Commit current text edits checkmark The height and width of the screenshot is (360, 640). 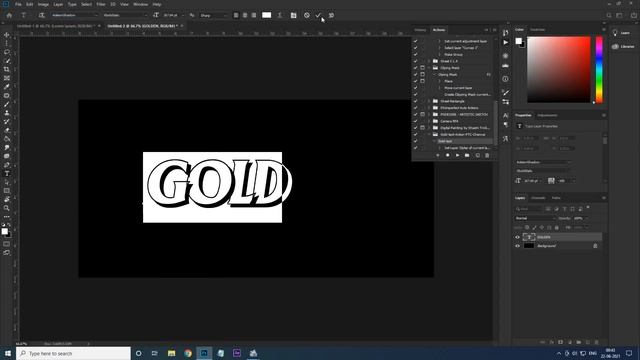pyautogui.click(x=318, y=15)
